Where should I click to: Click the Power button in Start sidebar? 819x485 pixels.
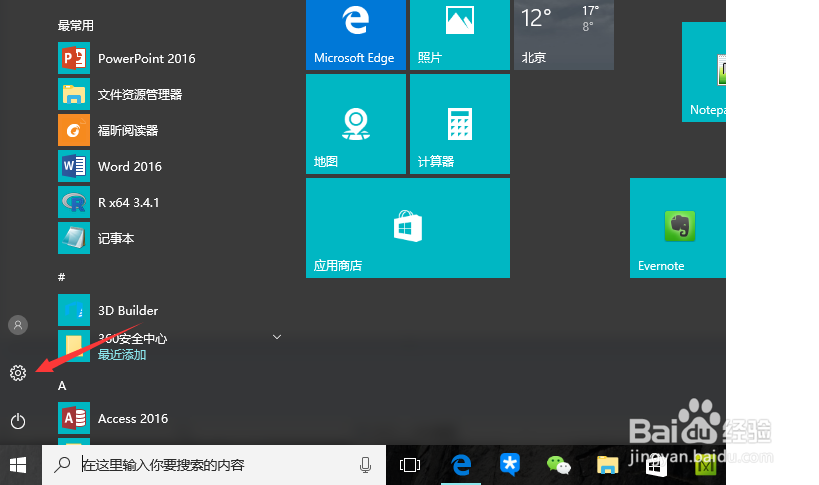(18, 421)
